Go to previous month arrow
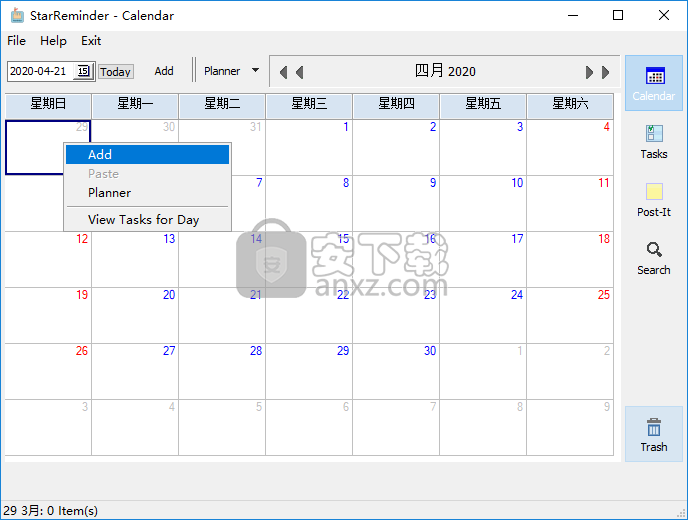Image resolution: width=688 pixels, height=520 pixels. (299, 72)
